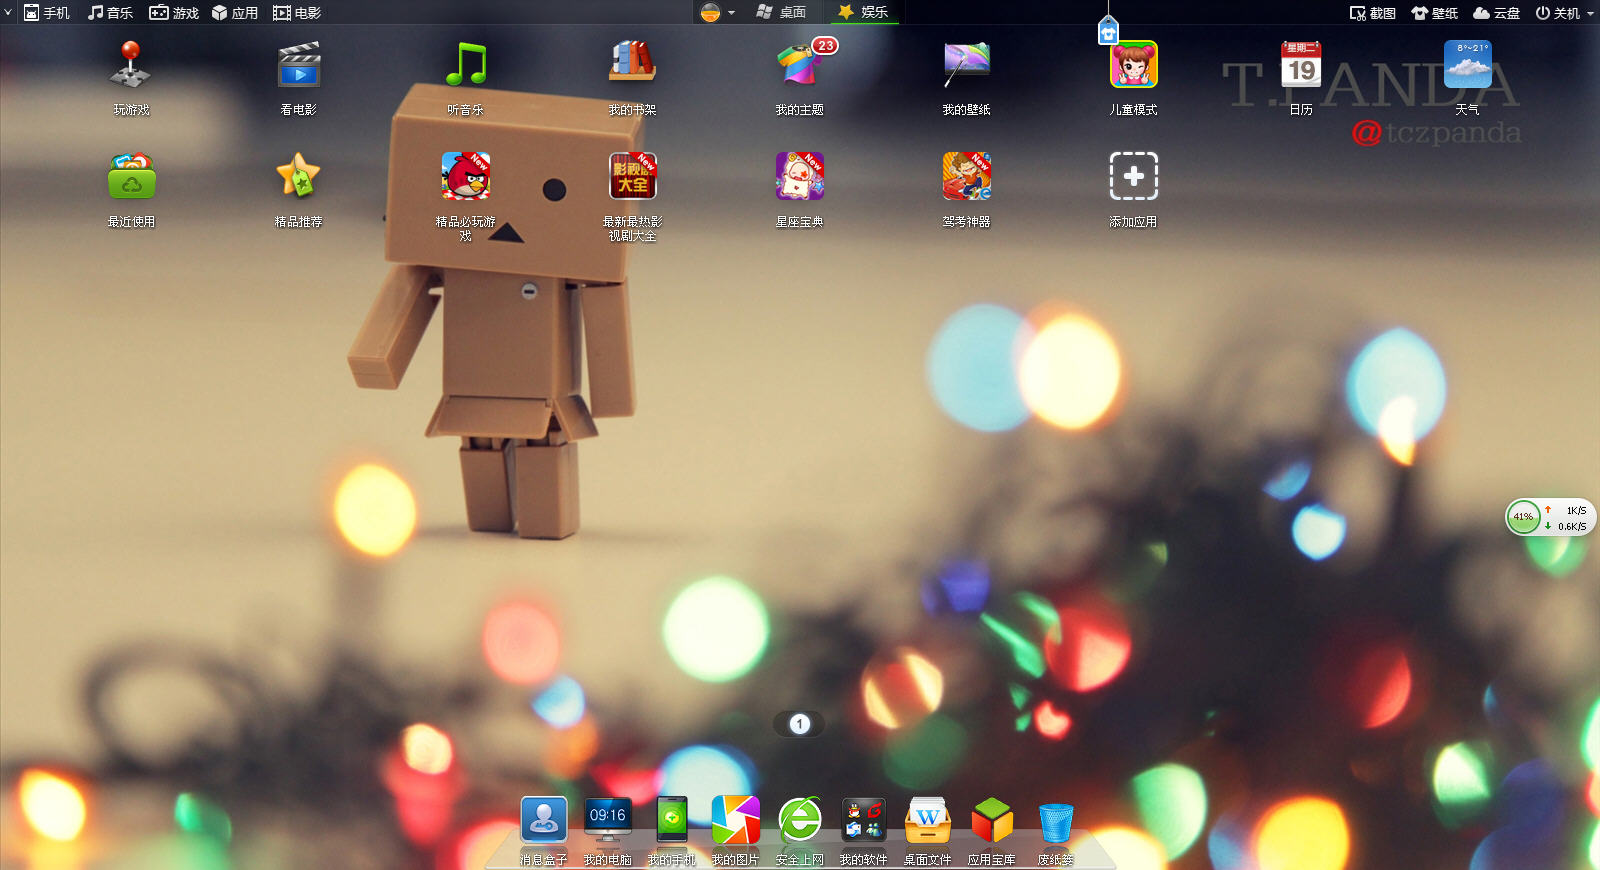Launch 安全上网 browser from the dock
The width and height of the screenshot is (1600, 870).
coord(800,821)
